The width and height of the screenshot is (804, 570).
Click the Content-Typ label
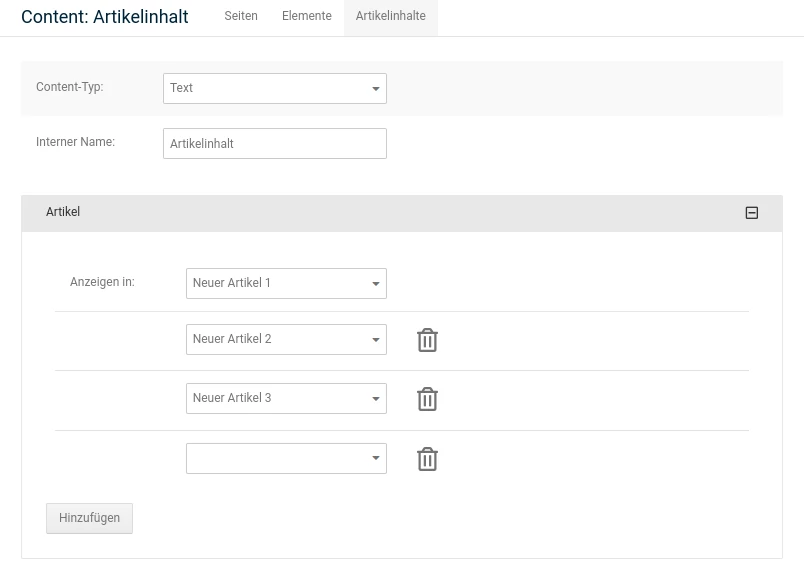[x=69, y=87]
